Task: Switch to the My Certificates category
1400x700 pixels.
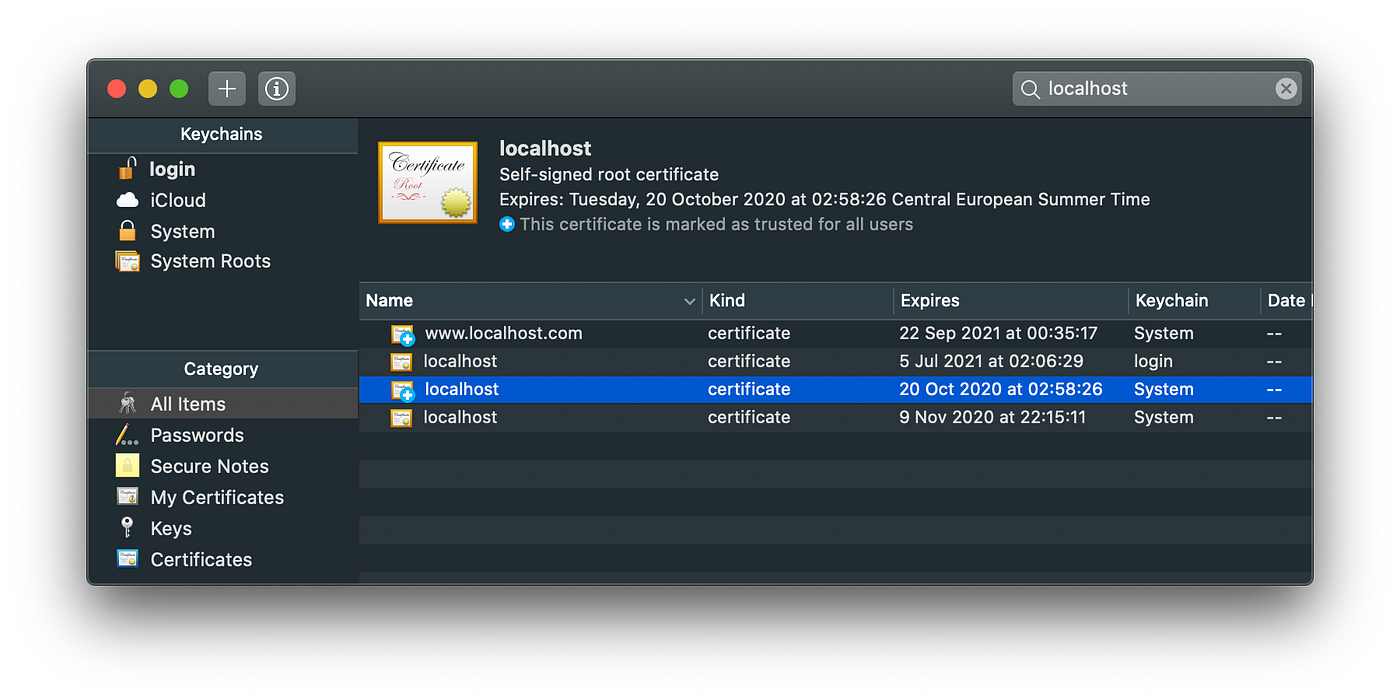Action: [x=215, y=497]
